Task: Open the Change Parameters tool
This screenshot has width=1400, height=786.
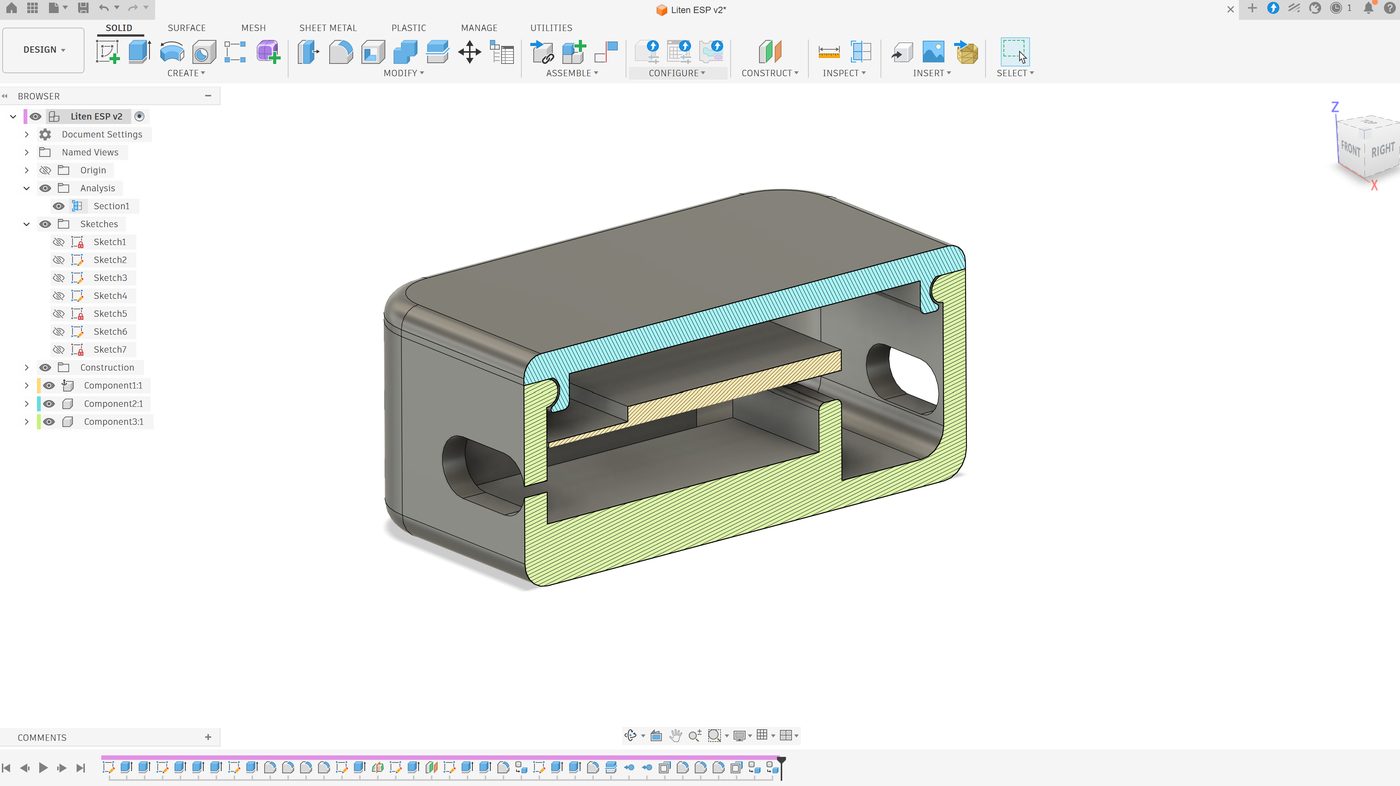Action: pos(502,52)
